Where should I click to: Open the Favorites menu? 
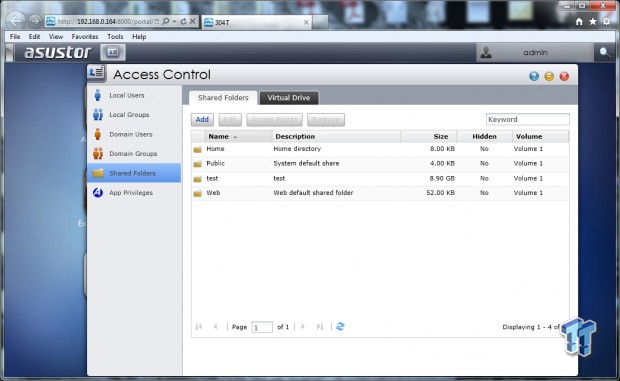click(85, 36)
